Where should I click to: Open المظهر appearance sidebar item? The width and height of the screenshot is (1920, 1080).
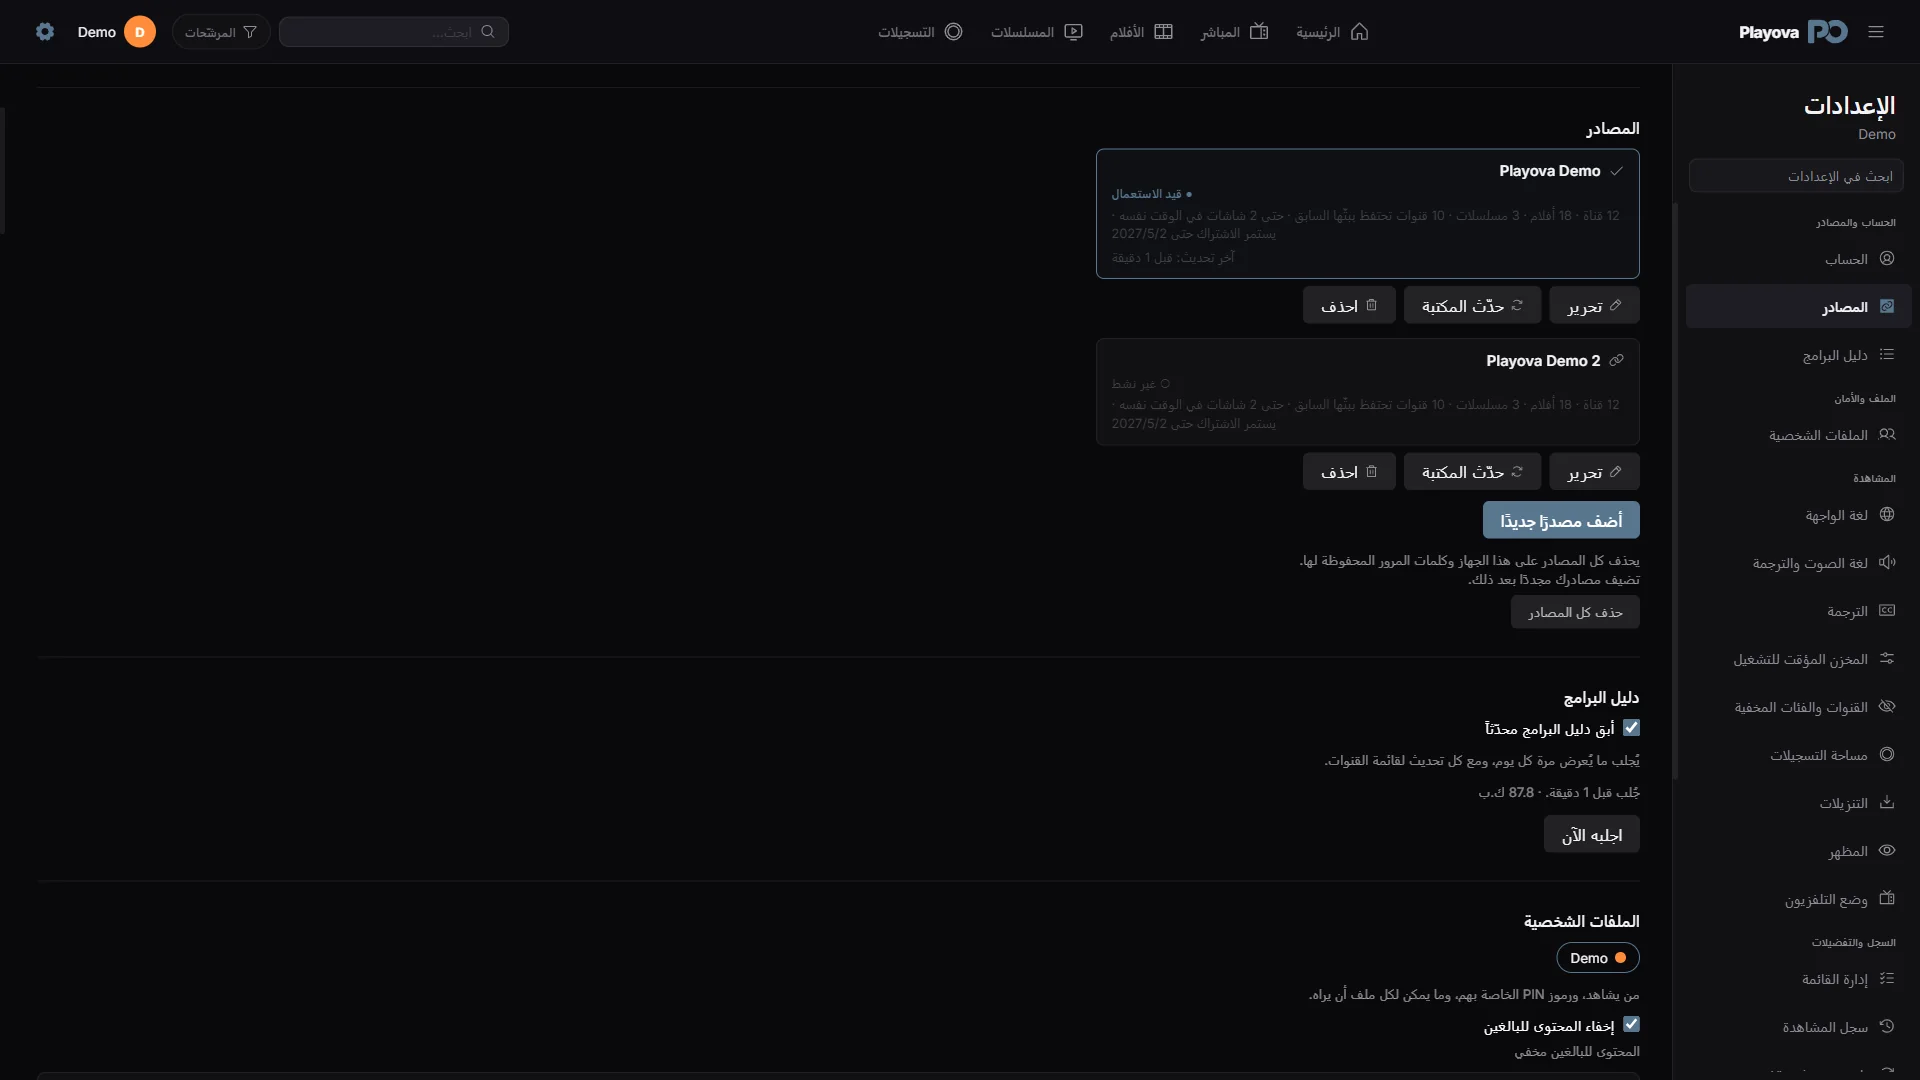[x=1799, y=851]
